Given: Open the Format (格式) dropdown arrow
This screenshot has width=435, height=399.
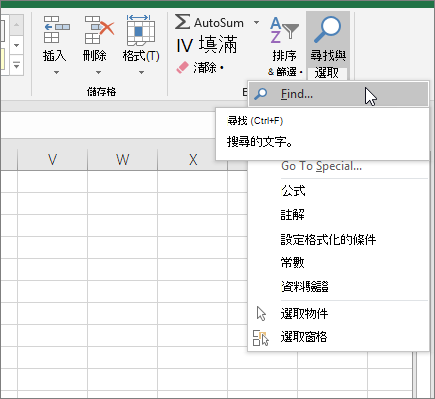Looking at the screenshot, I should click(141, 72).
